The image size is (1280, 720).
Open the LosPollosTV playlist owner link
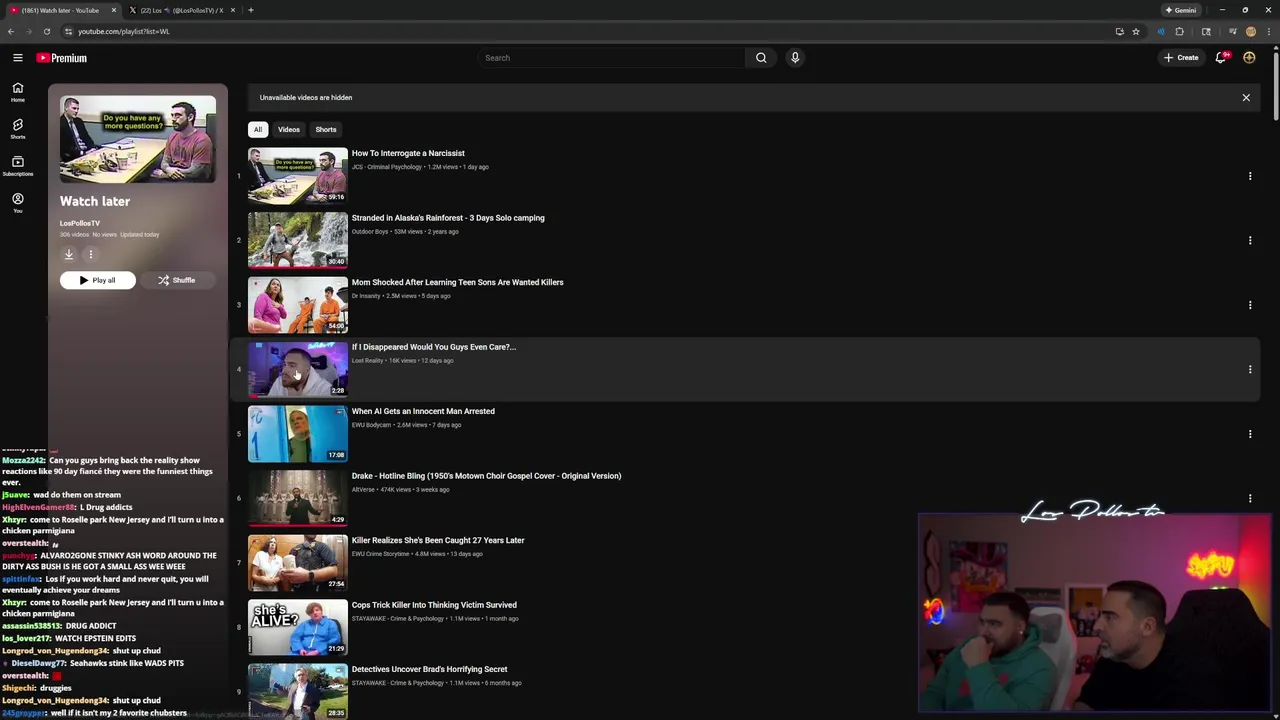[x=80, y=223]
